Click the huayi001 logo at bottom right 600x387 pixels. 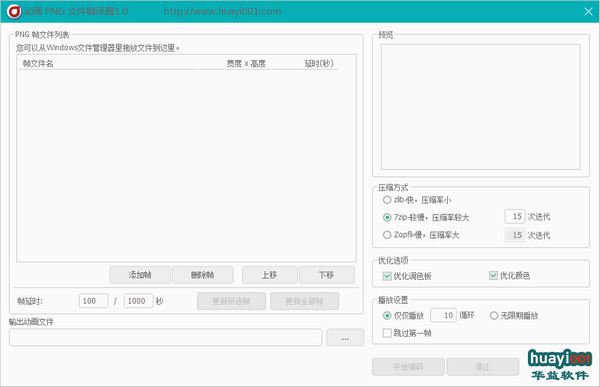559,365
